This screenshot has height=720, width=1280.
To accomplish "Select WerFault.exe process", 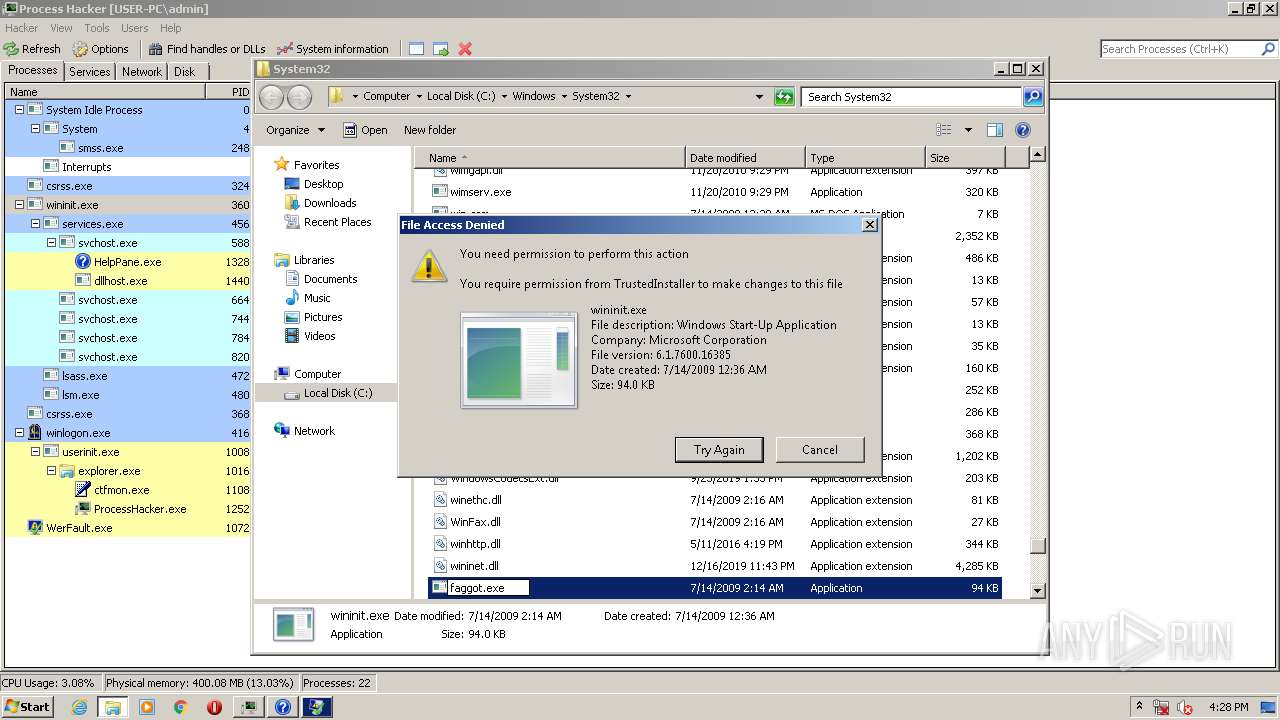I will 127,528.
